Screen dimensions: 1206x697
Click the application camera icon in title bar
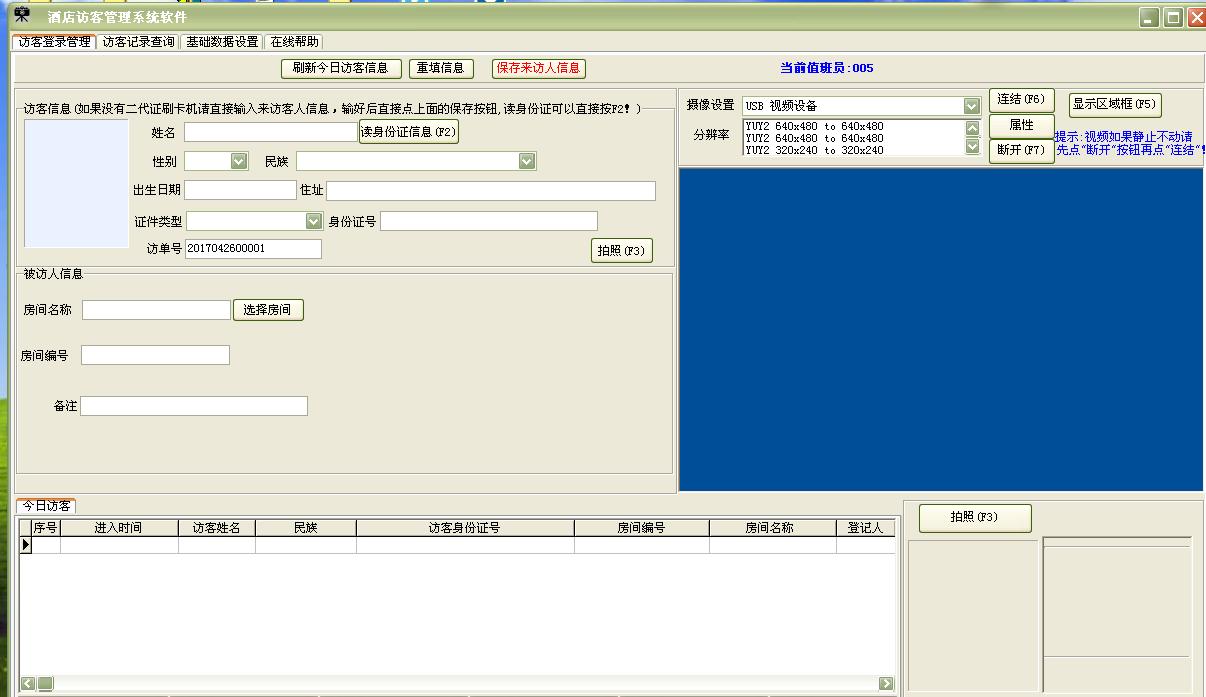pos(21,16)
